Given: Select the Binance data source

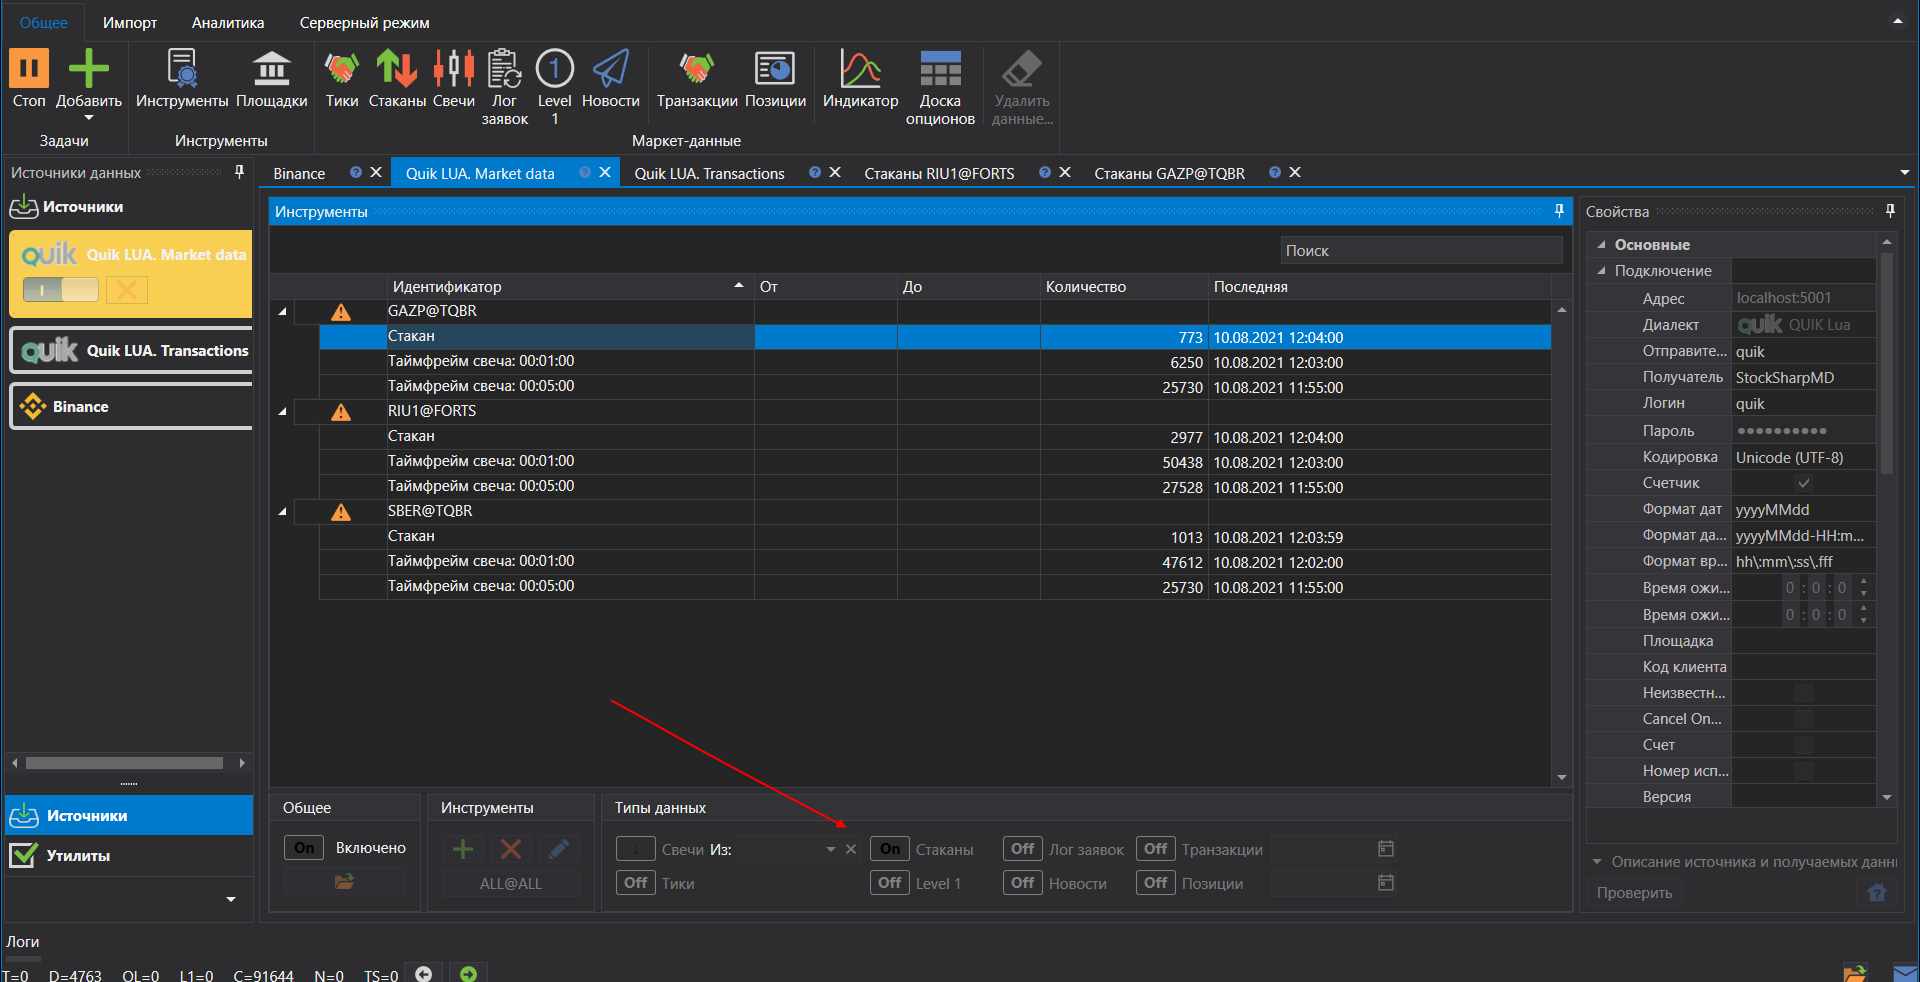Looking at the screenshot, I should pyautogui.click(x=131, y=407).
